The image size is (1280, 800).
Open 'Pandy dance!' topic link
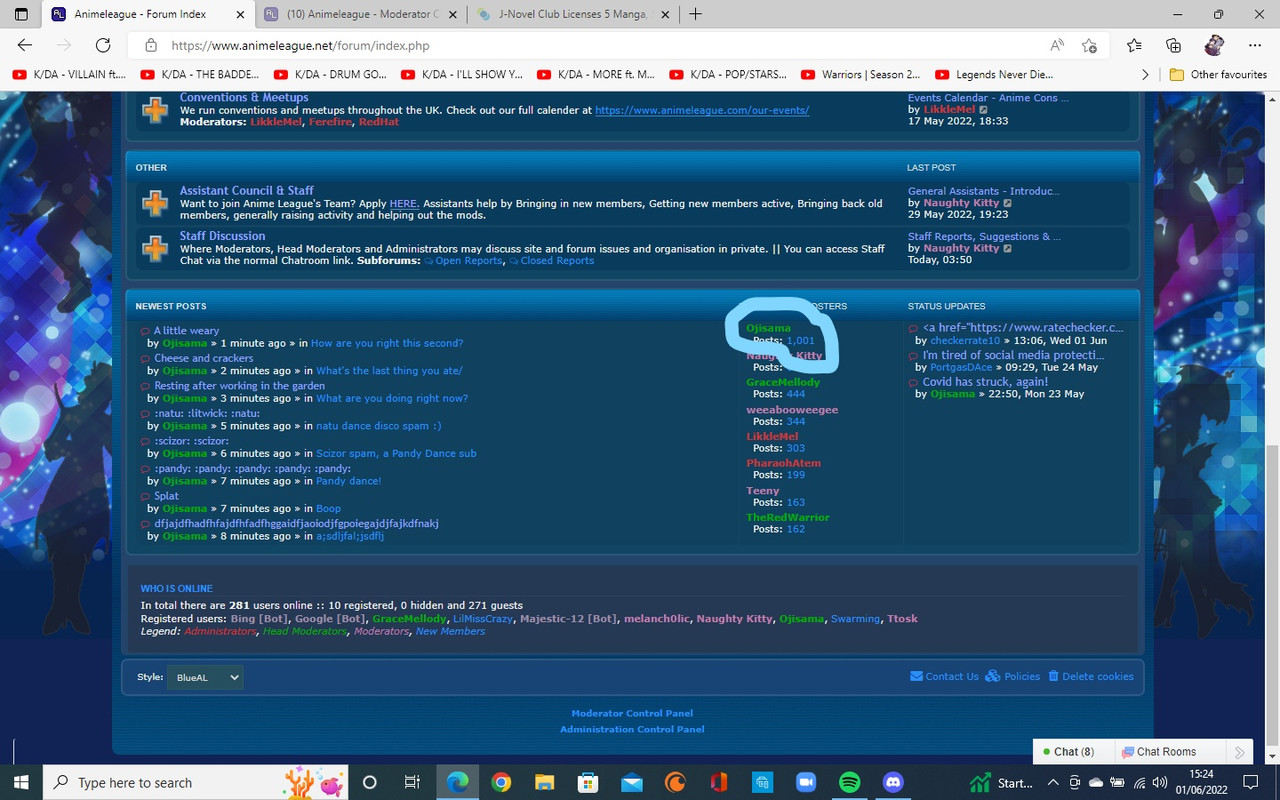point(349,481)
